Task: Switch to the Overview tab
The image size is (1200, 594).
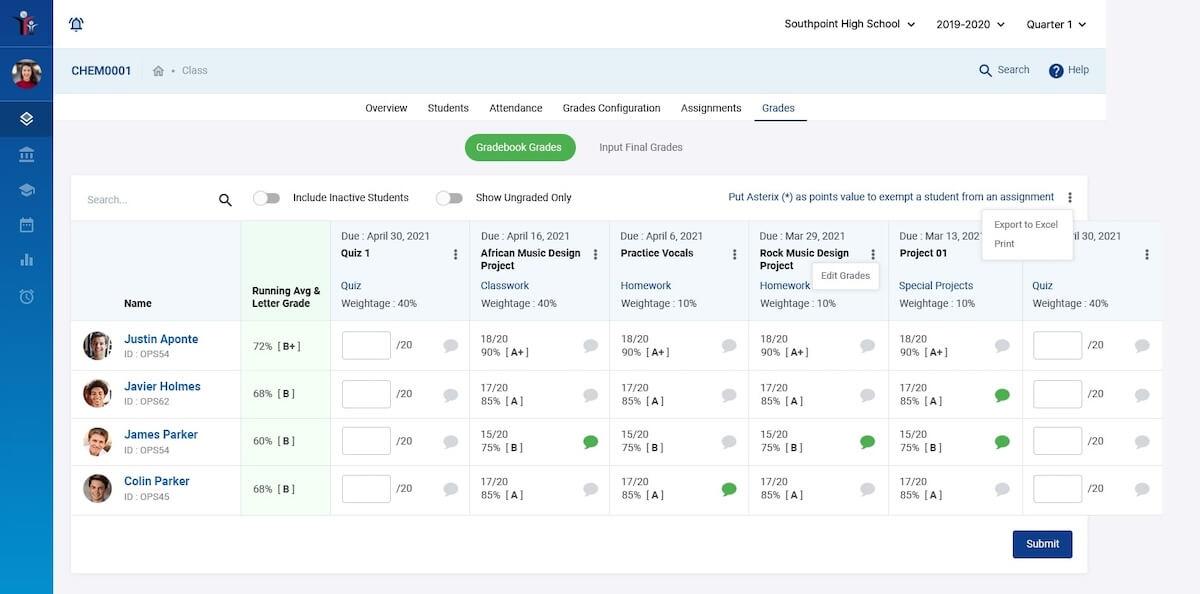Action: pyautogui.click(x=386, y=108)
